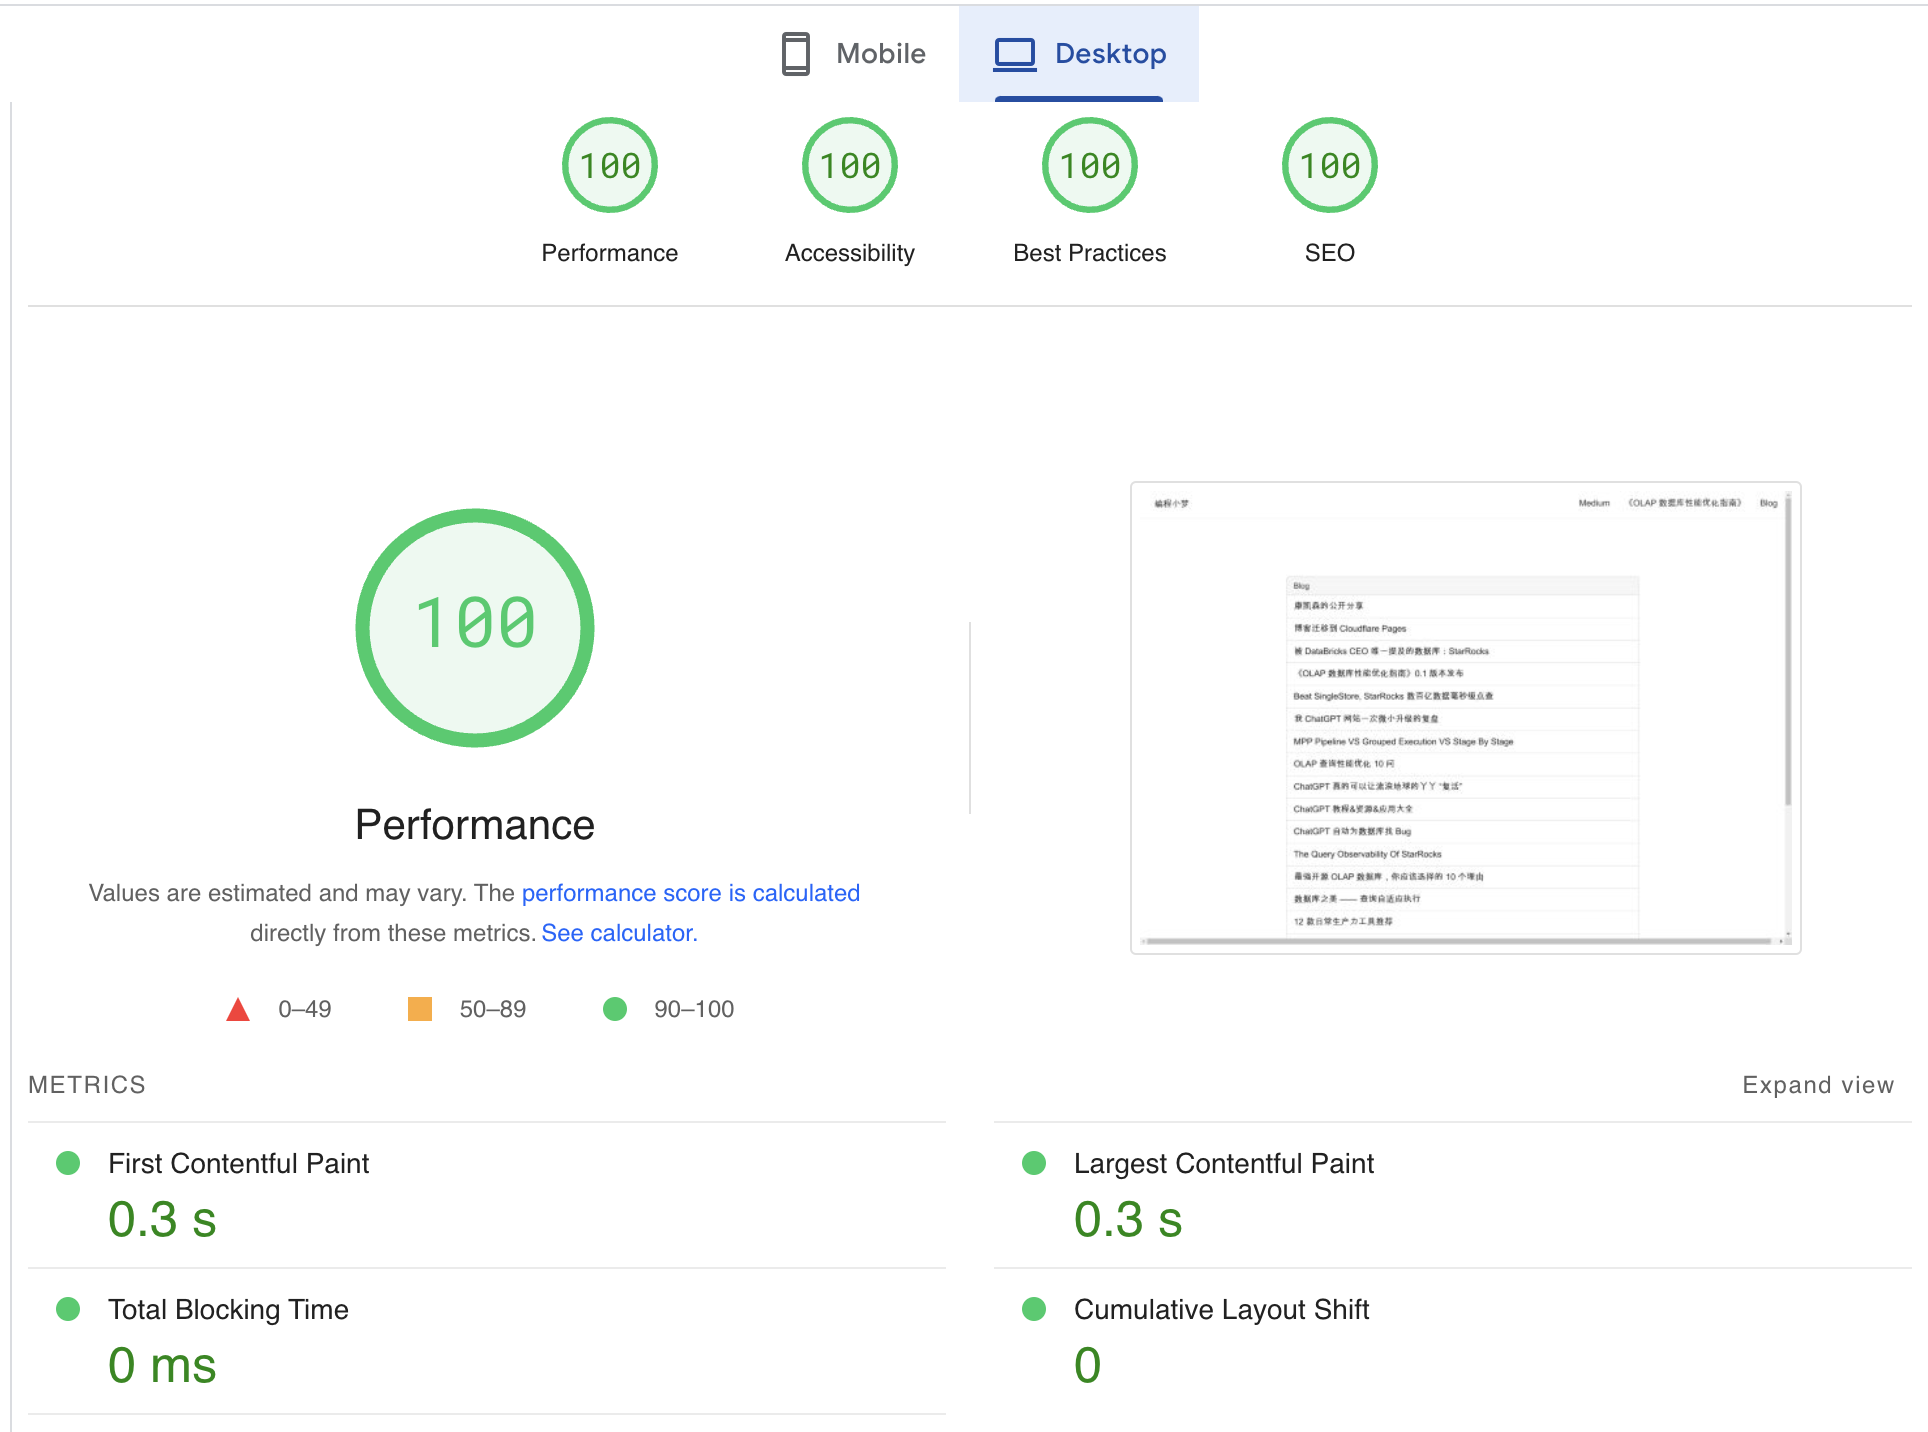Expand the First Contentful Paint metric details
The width and height of the screenshot is (1928, 1432).
238,1163
